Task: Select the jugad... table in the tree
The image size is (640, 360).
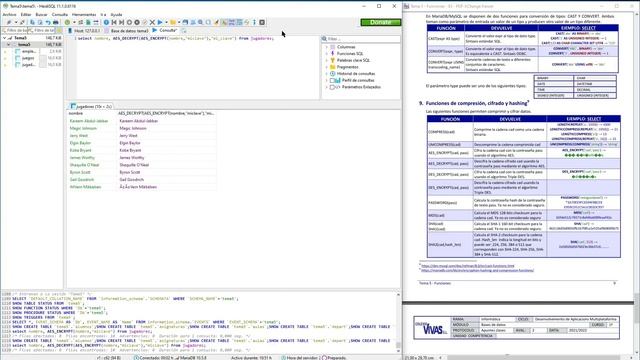Action: [29, 64]
